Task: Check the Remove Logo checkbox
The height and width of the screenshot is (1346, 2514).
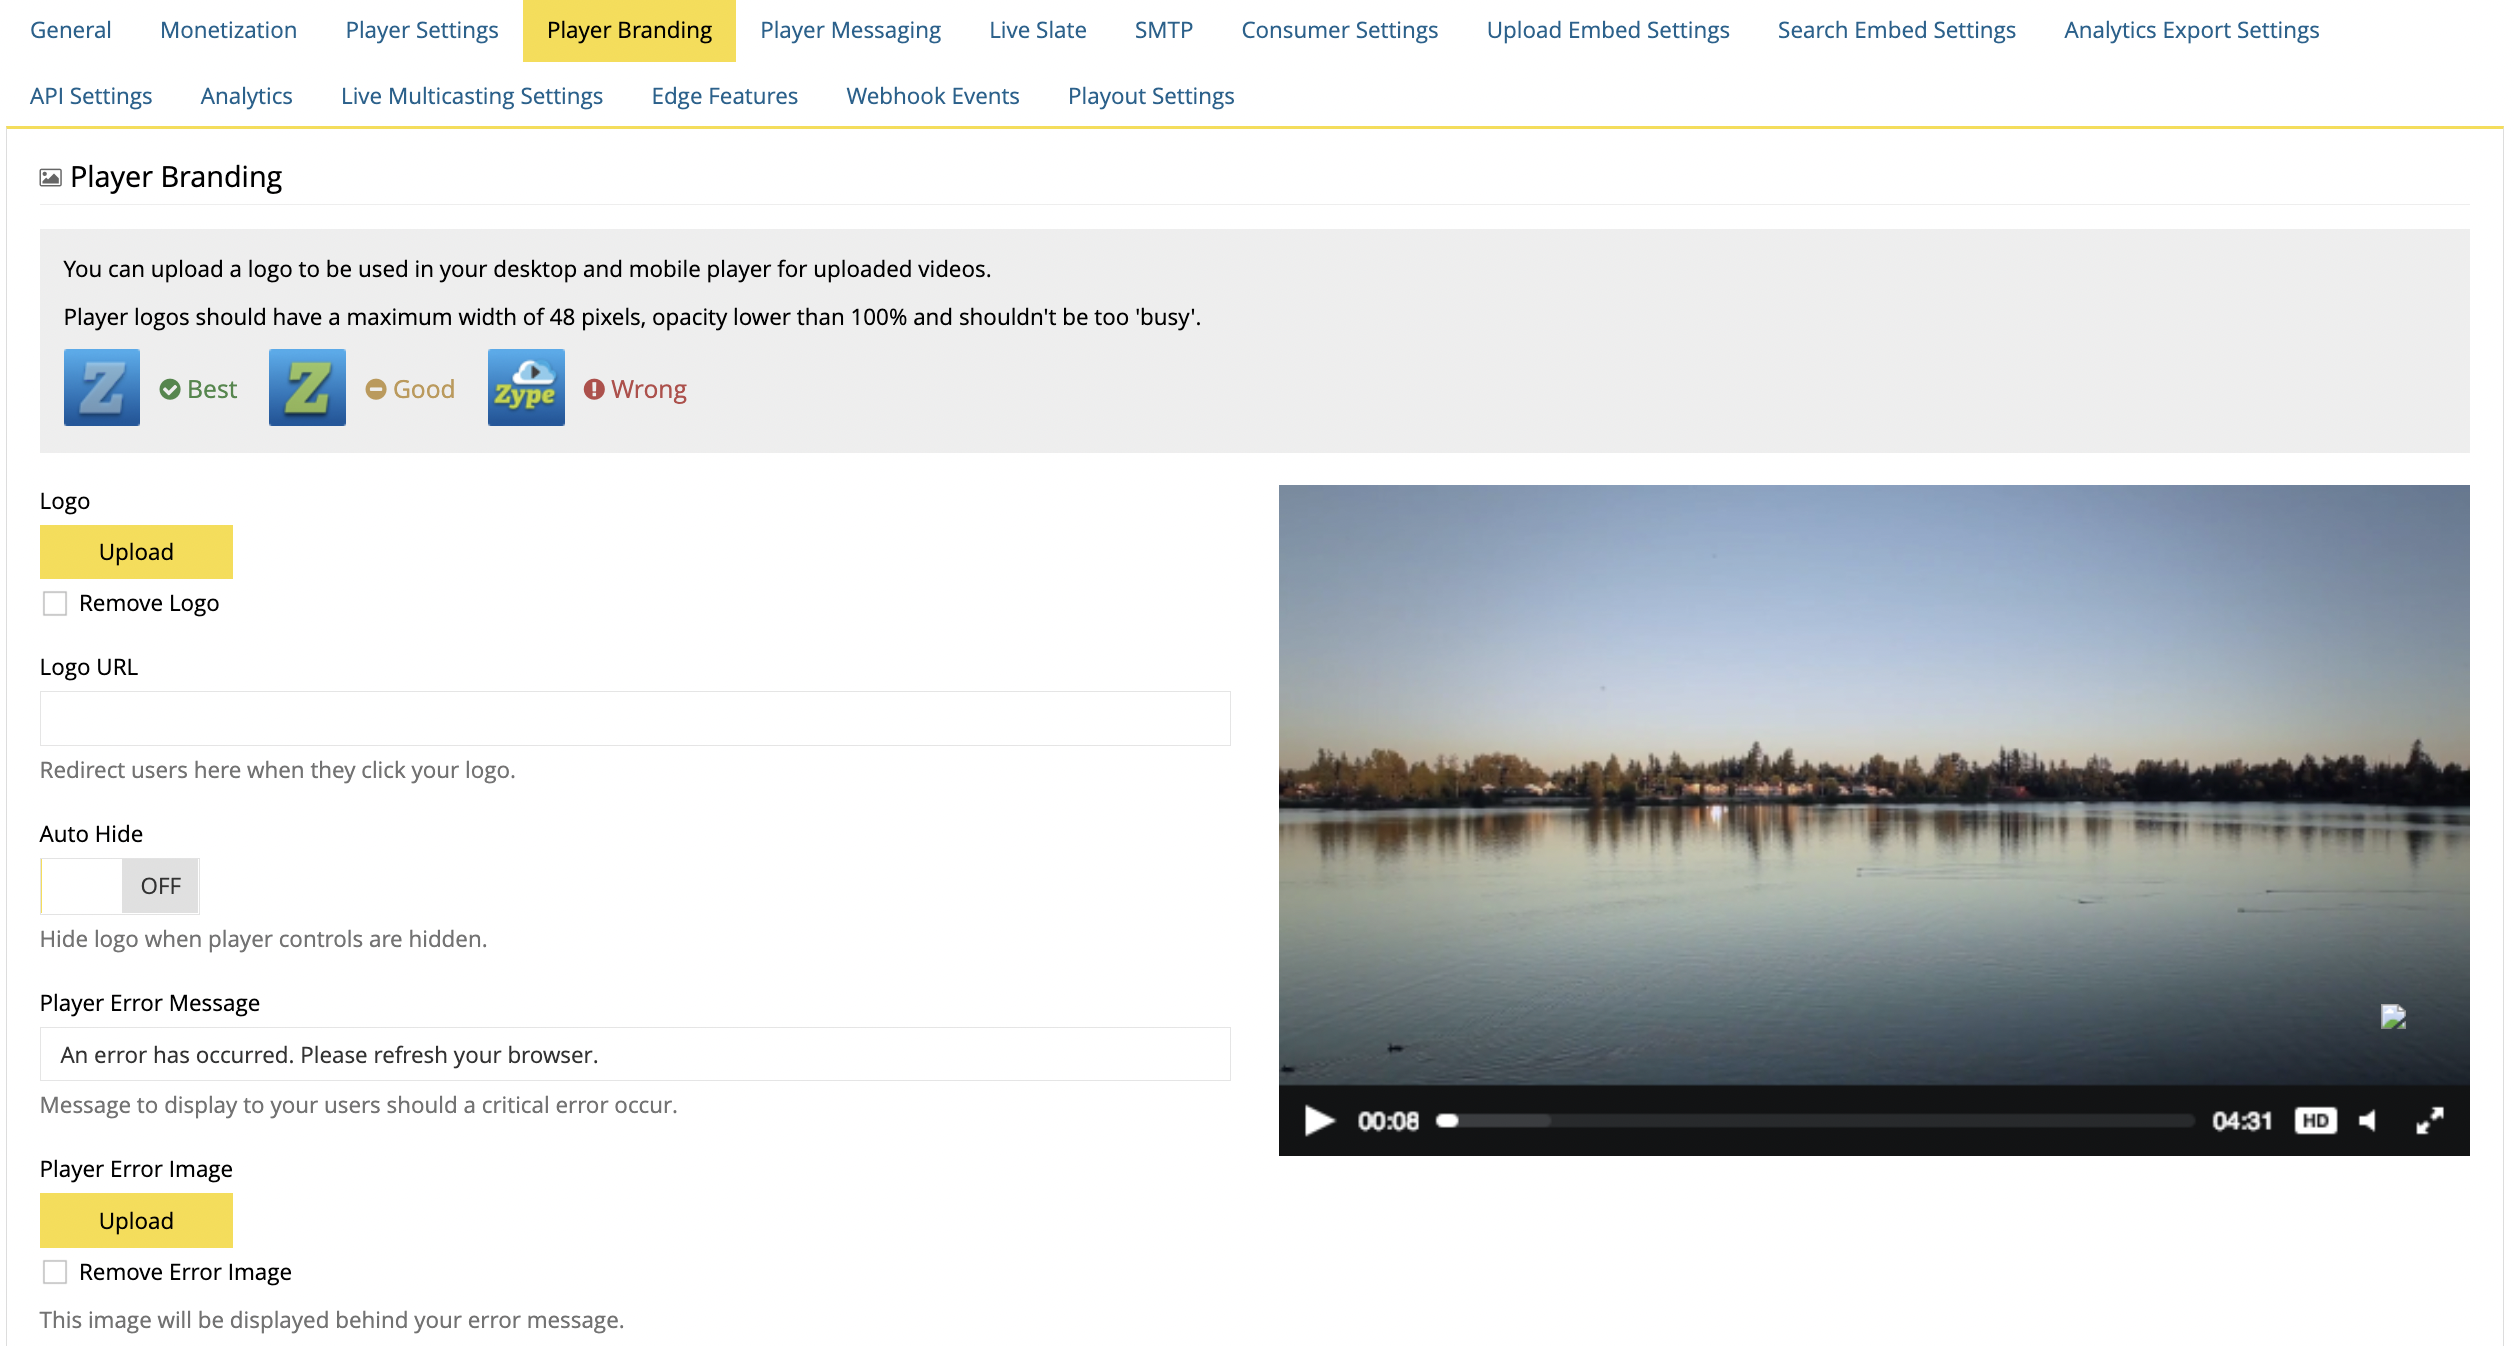Action: 55,603
